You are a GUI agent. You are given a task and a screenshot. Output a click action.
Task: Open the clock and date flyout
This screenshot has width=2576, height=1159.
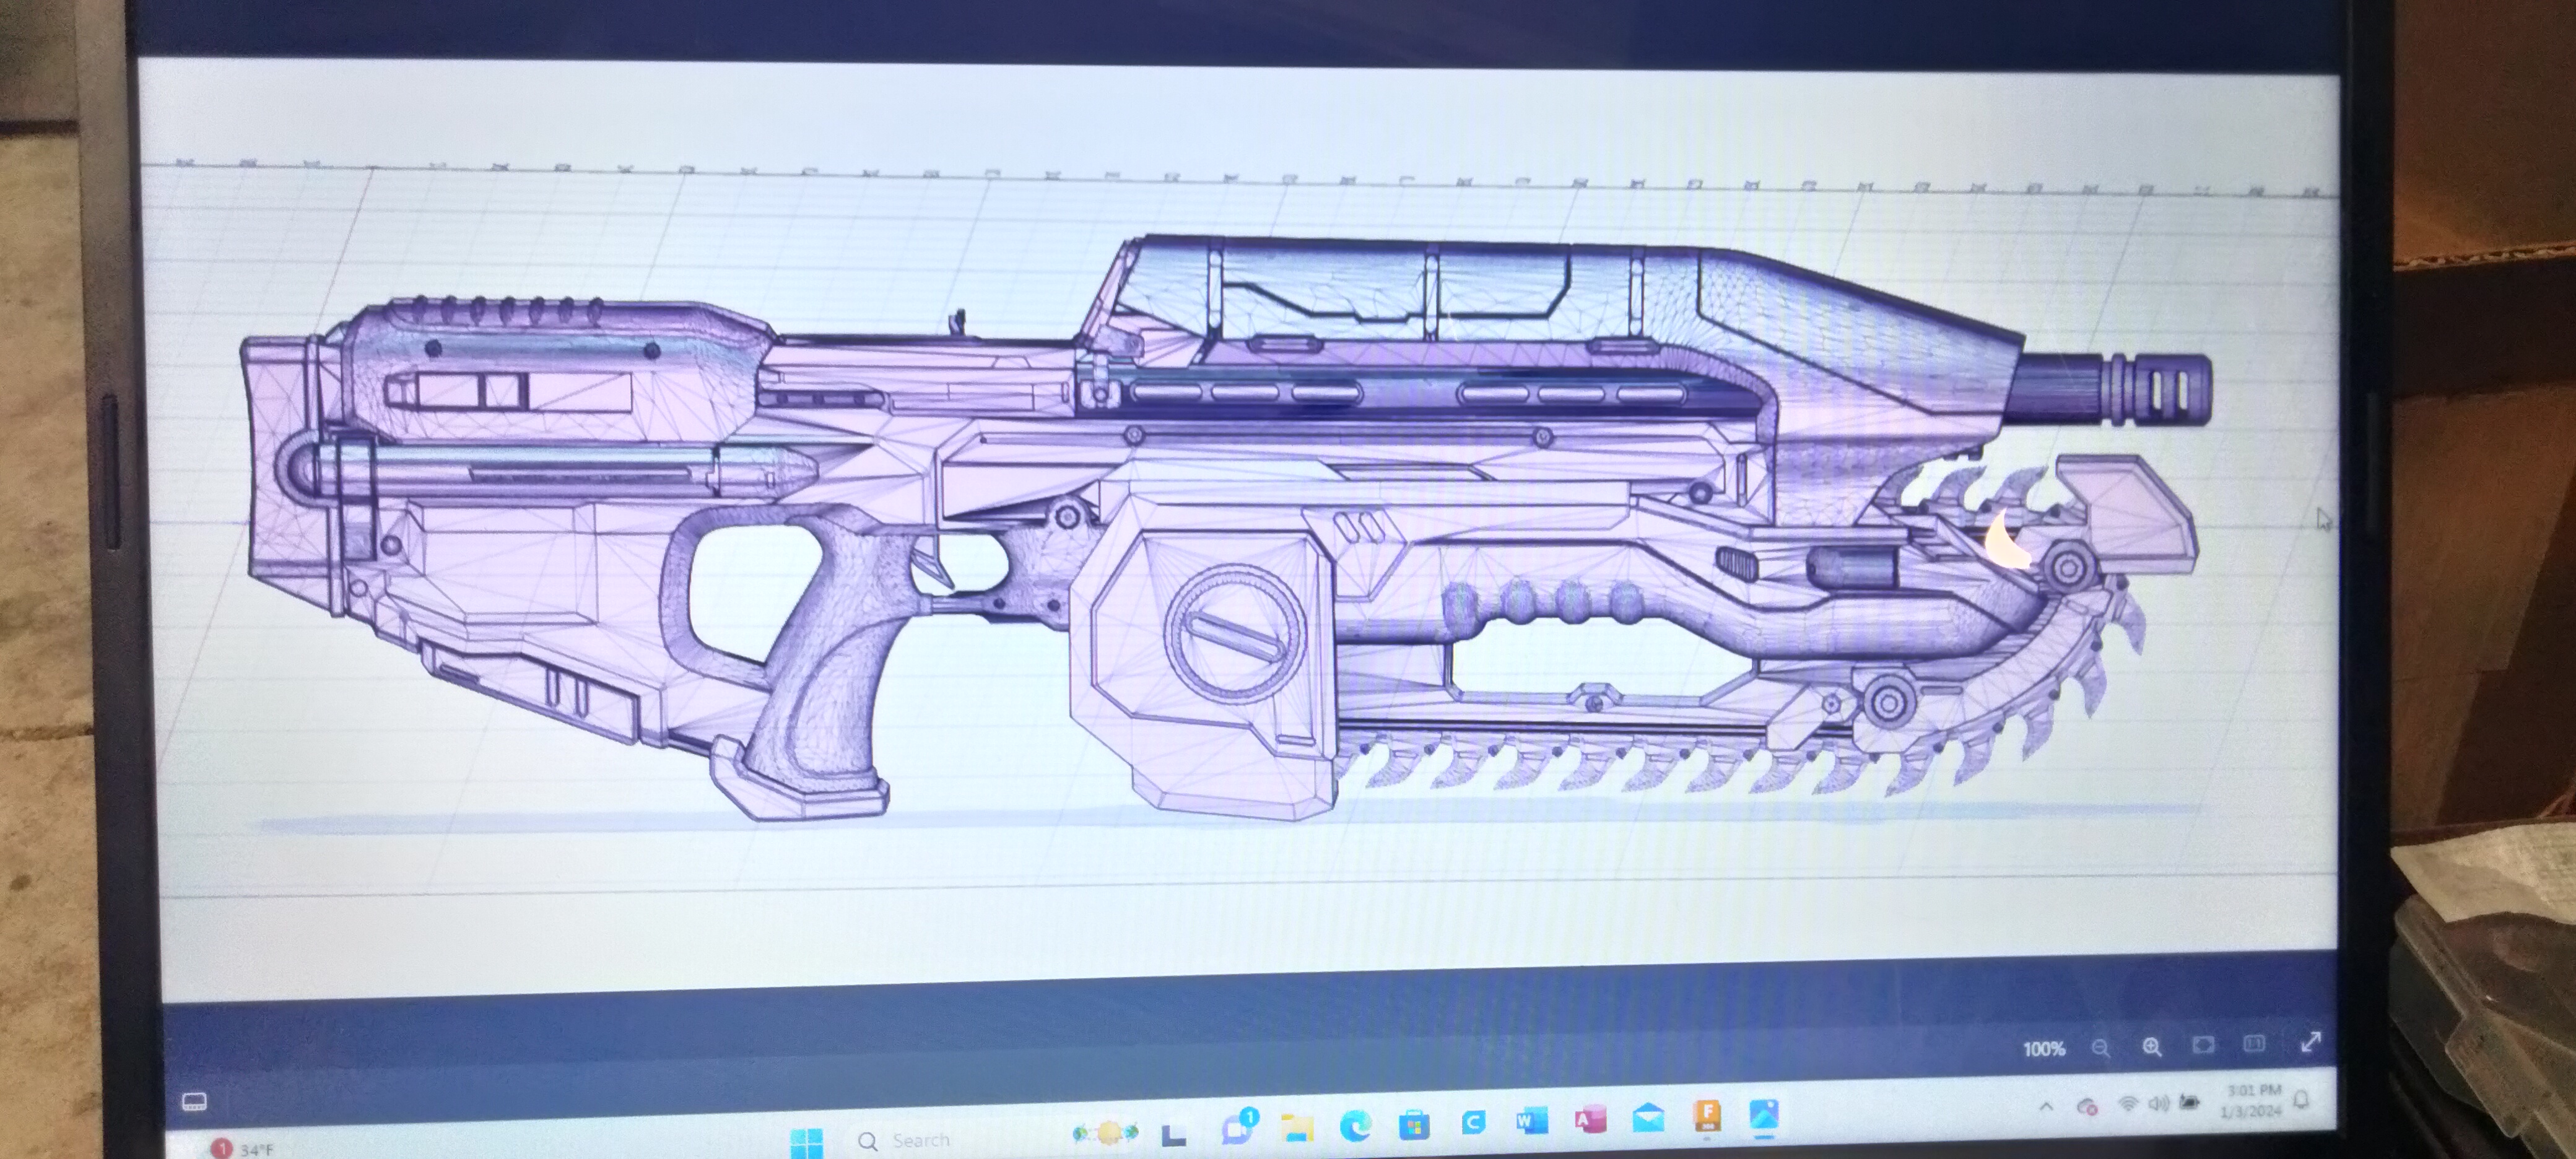coord(2252,1100)
